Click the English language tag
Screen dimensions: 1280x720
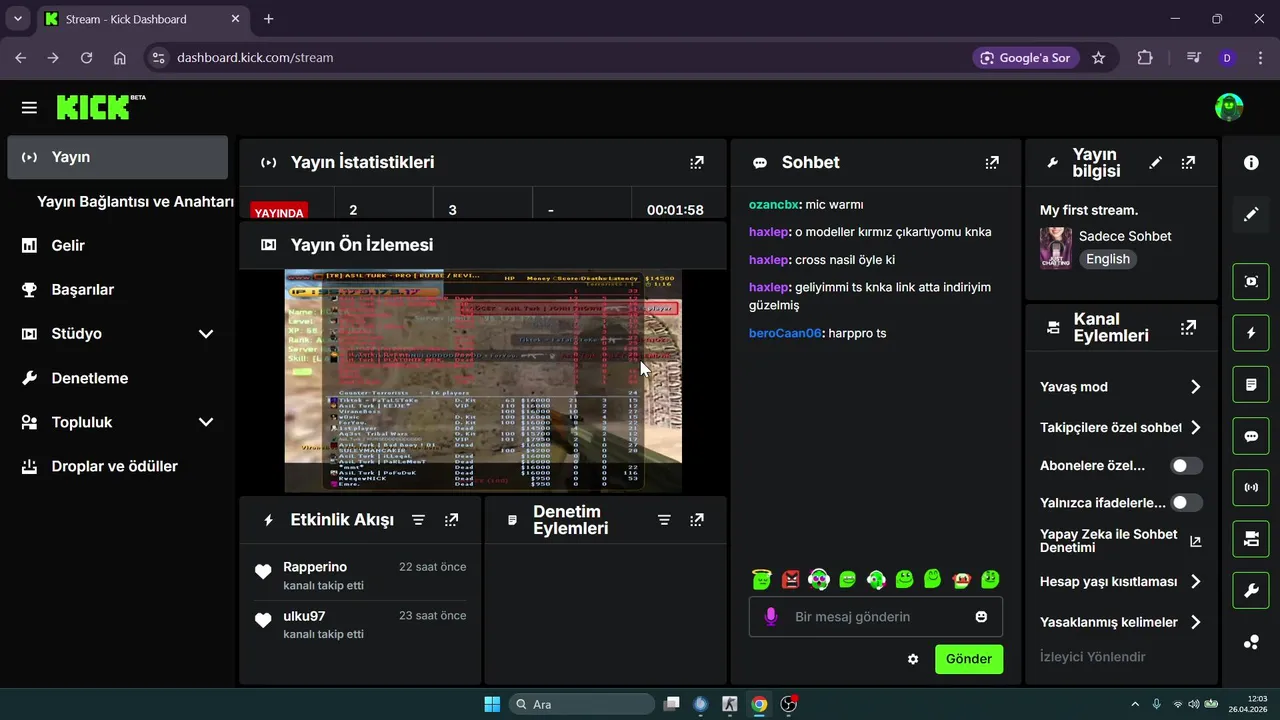click(1108, 259)
